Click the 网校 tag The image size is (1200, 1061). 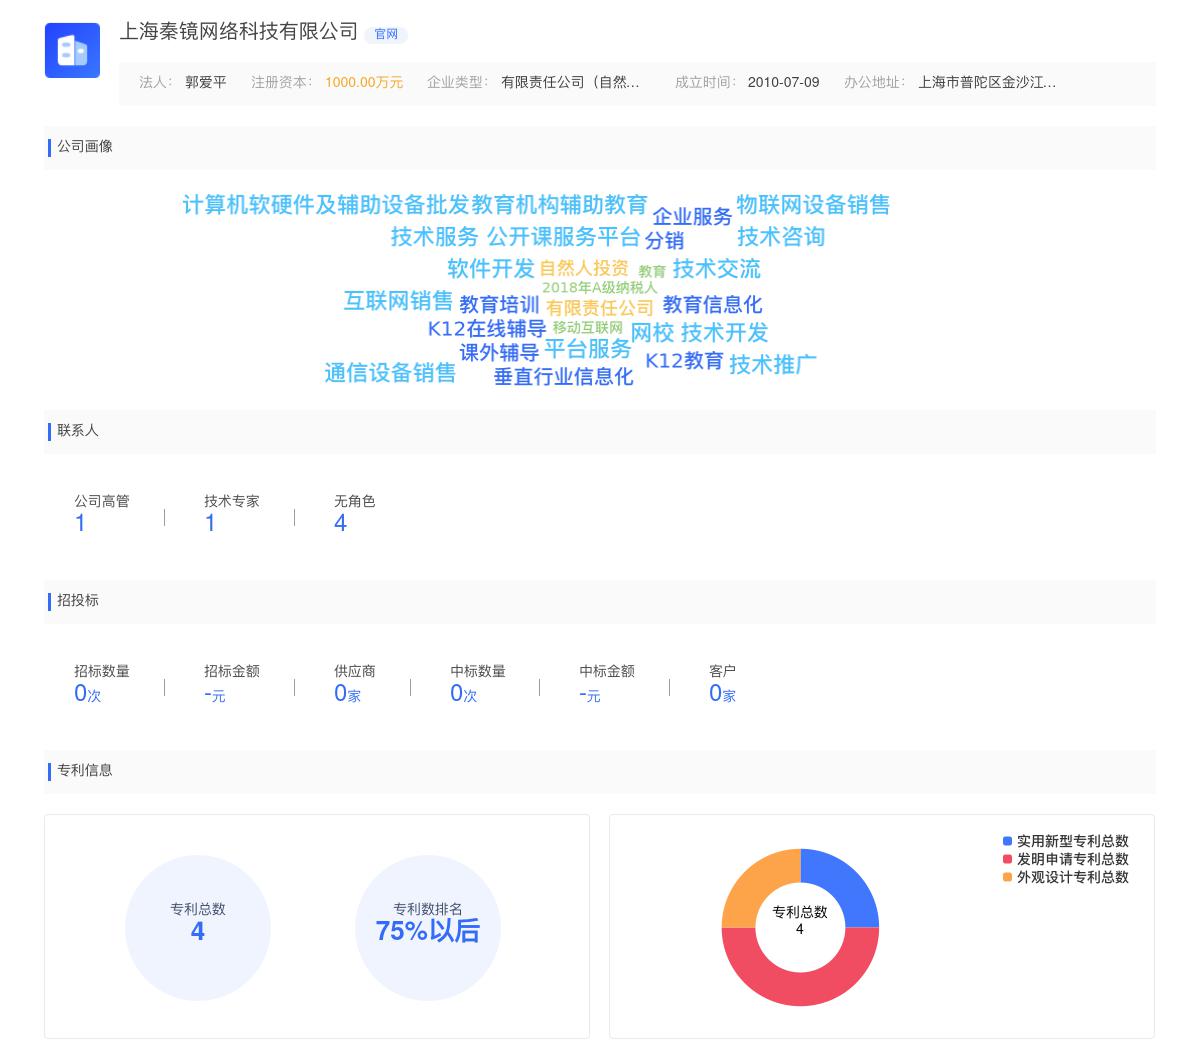(653, 333)
